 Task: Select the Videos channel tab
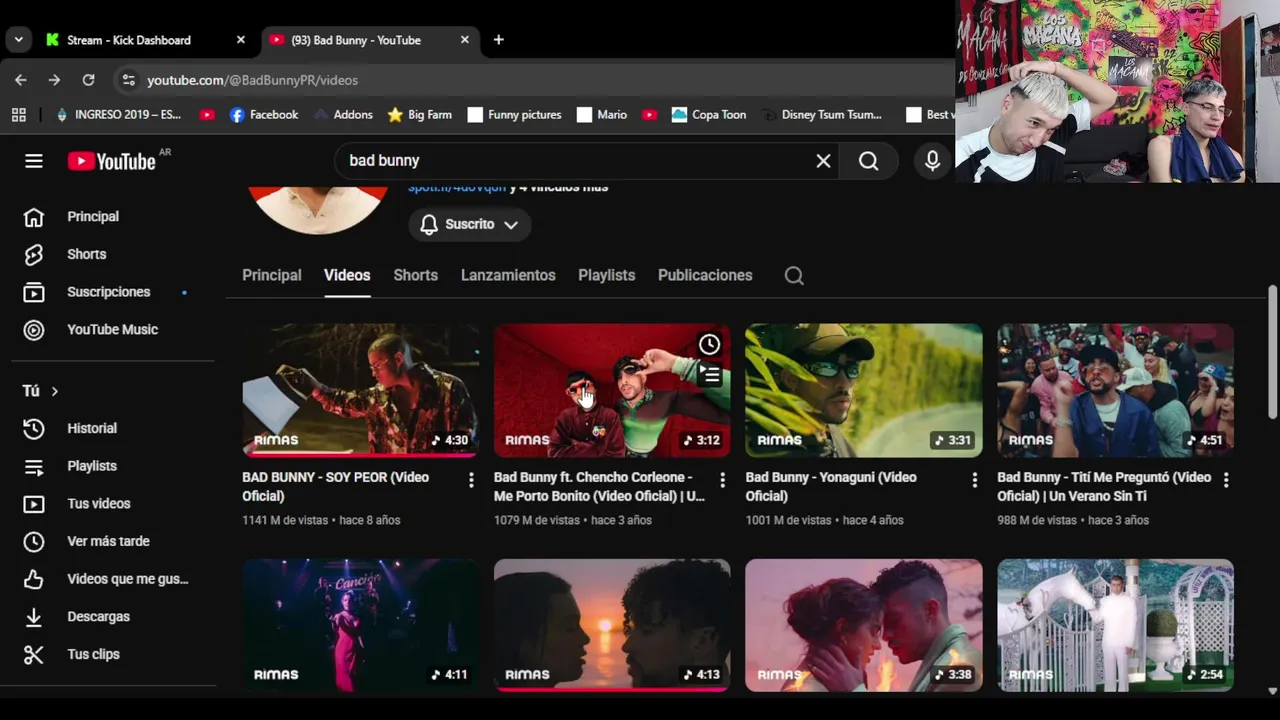347,276
